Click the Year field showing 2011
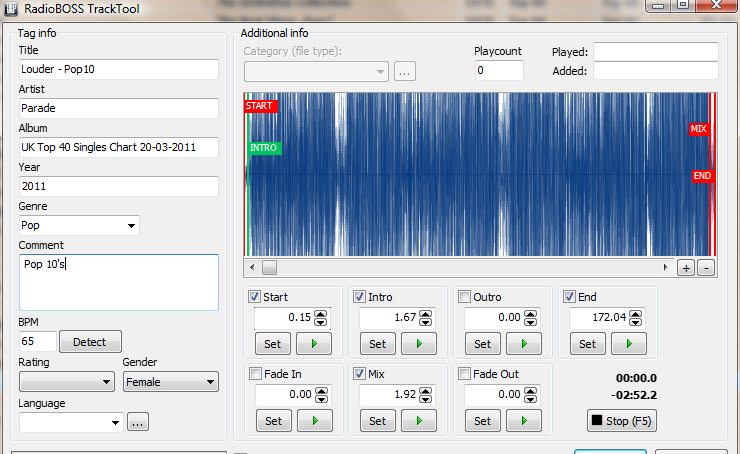Screen dimensions: 740x454 [119, 186]
